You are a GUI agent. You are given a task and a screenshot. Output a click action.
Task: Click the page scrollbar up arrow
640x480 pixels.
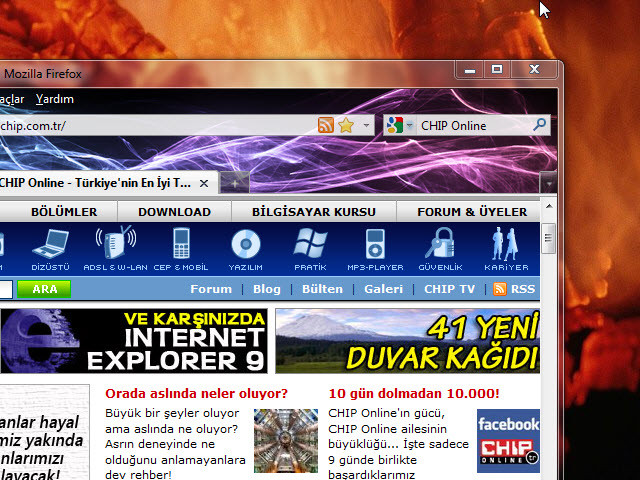(x=549, y=206)
